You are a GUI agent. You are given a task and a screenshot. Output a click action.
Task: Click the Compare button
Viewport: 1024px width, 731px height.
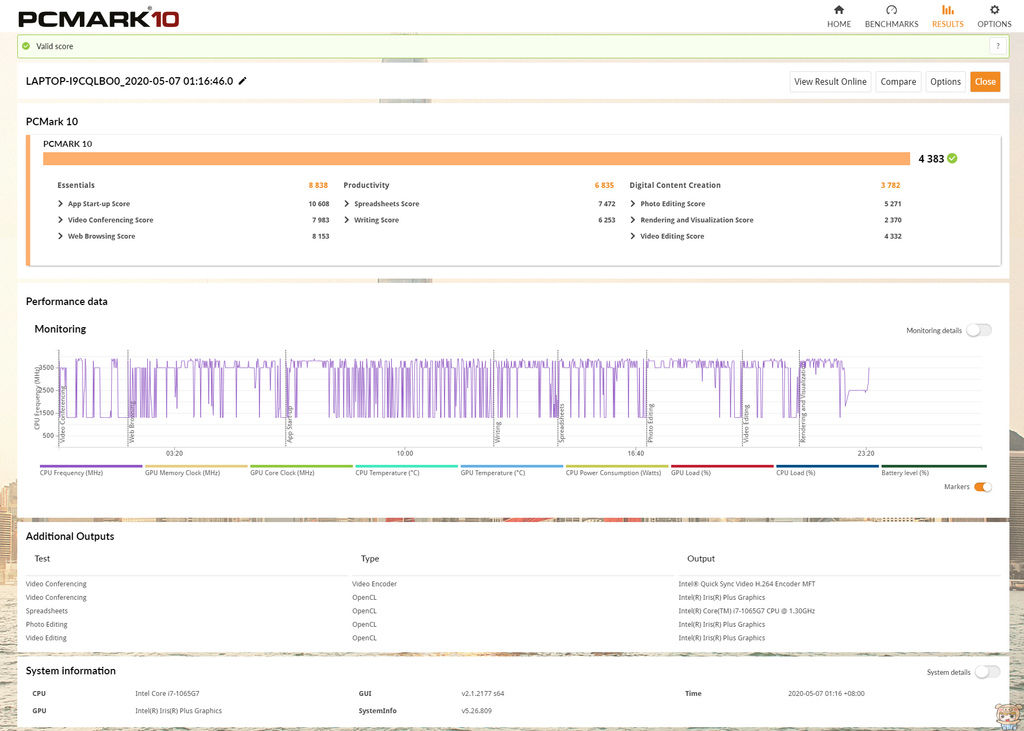[x=898, y=82]
